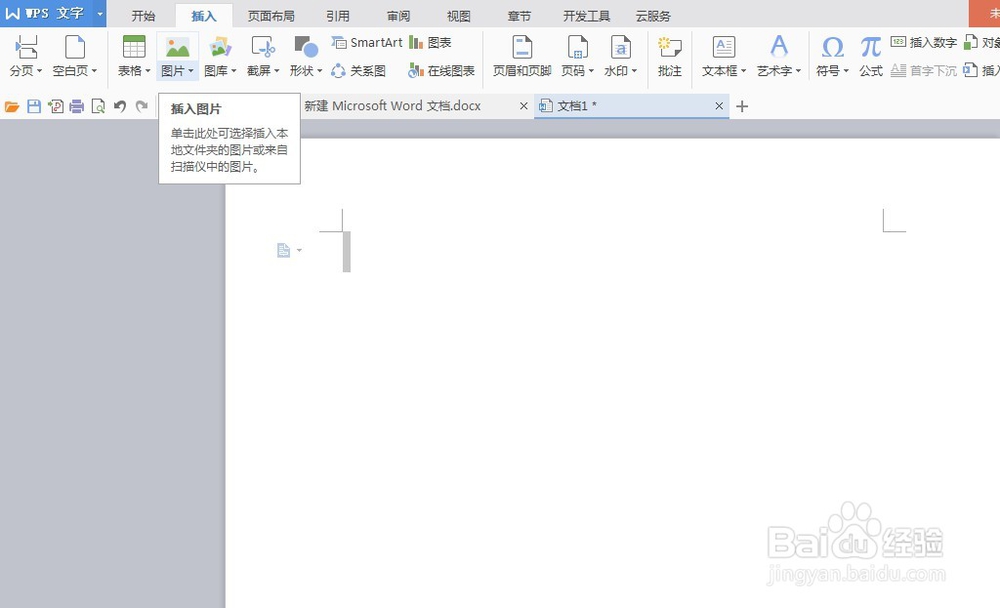Close the 文档1 document tab
1000x608 pixels.
719,106
